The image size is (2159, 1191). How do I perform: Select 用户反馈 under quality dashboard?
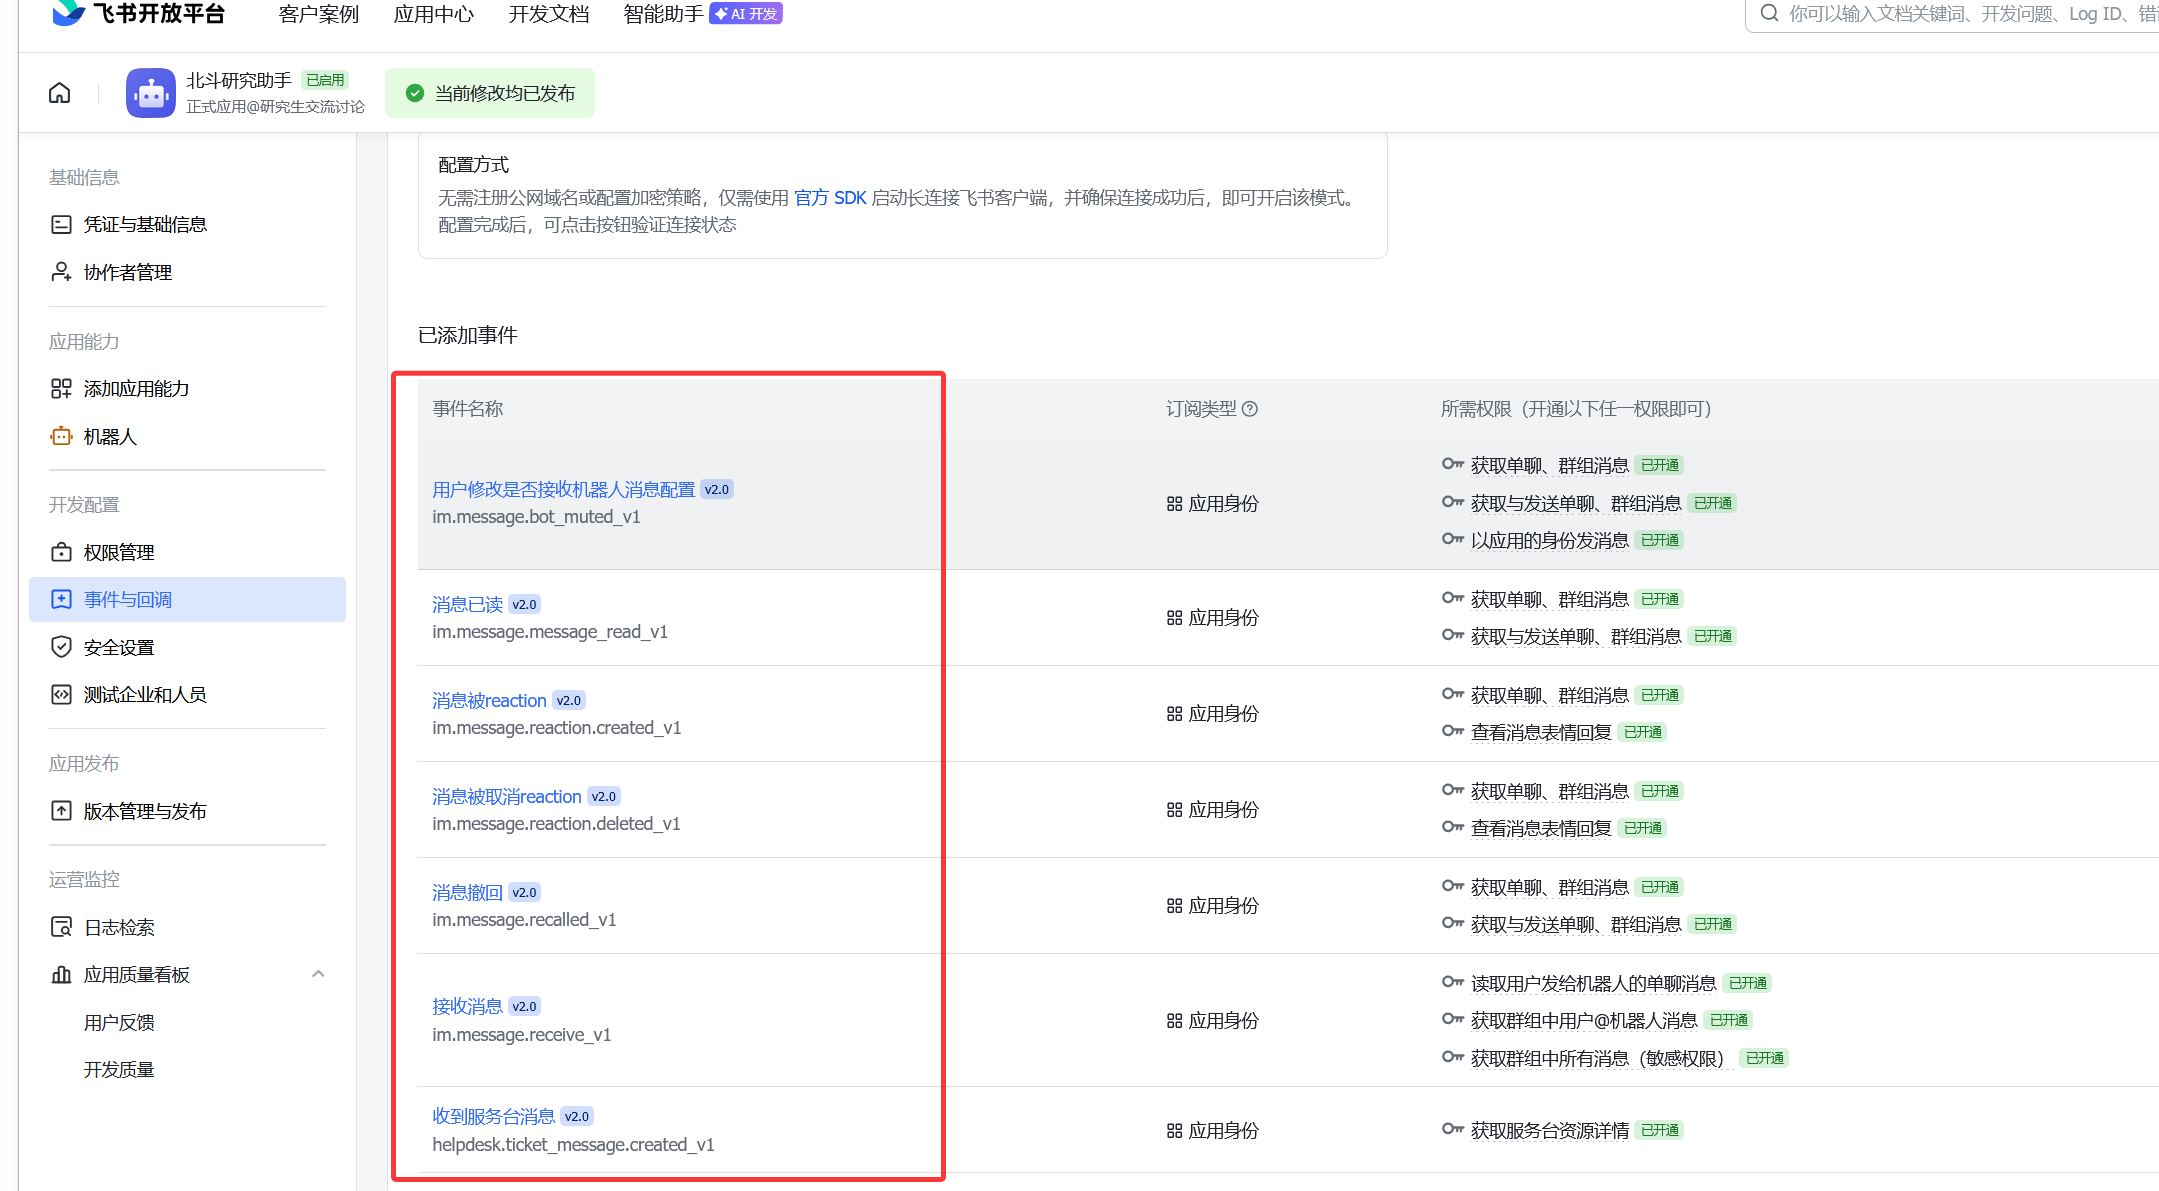click(118, 1022)
